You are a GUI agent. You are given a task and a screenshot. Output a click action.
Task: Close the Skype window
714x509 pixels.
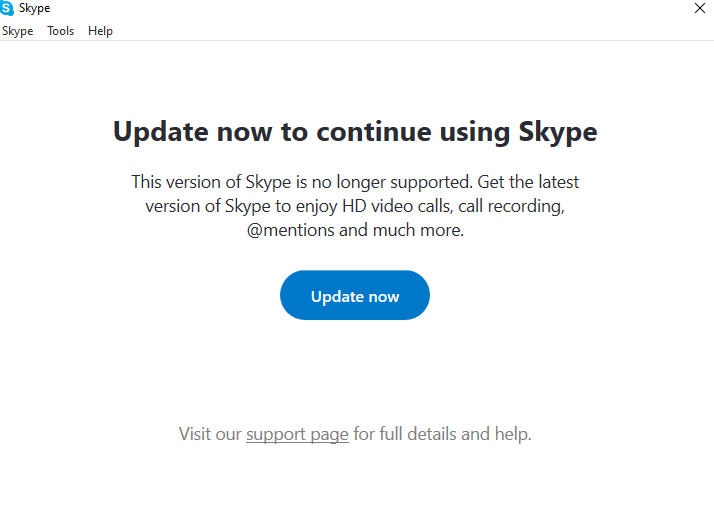(x=699, y=8)
